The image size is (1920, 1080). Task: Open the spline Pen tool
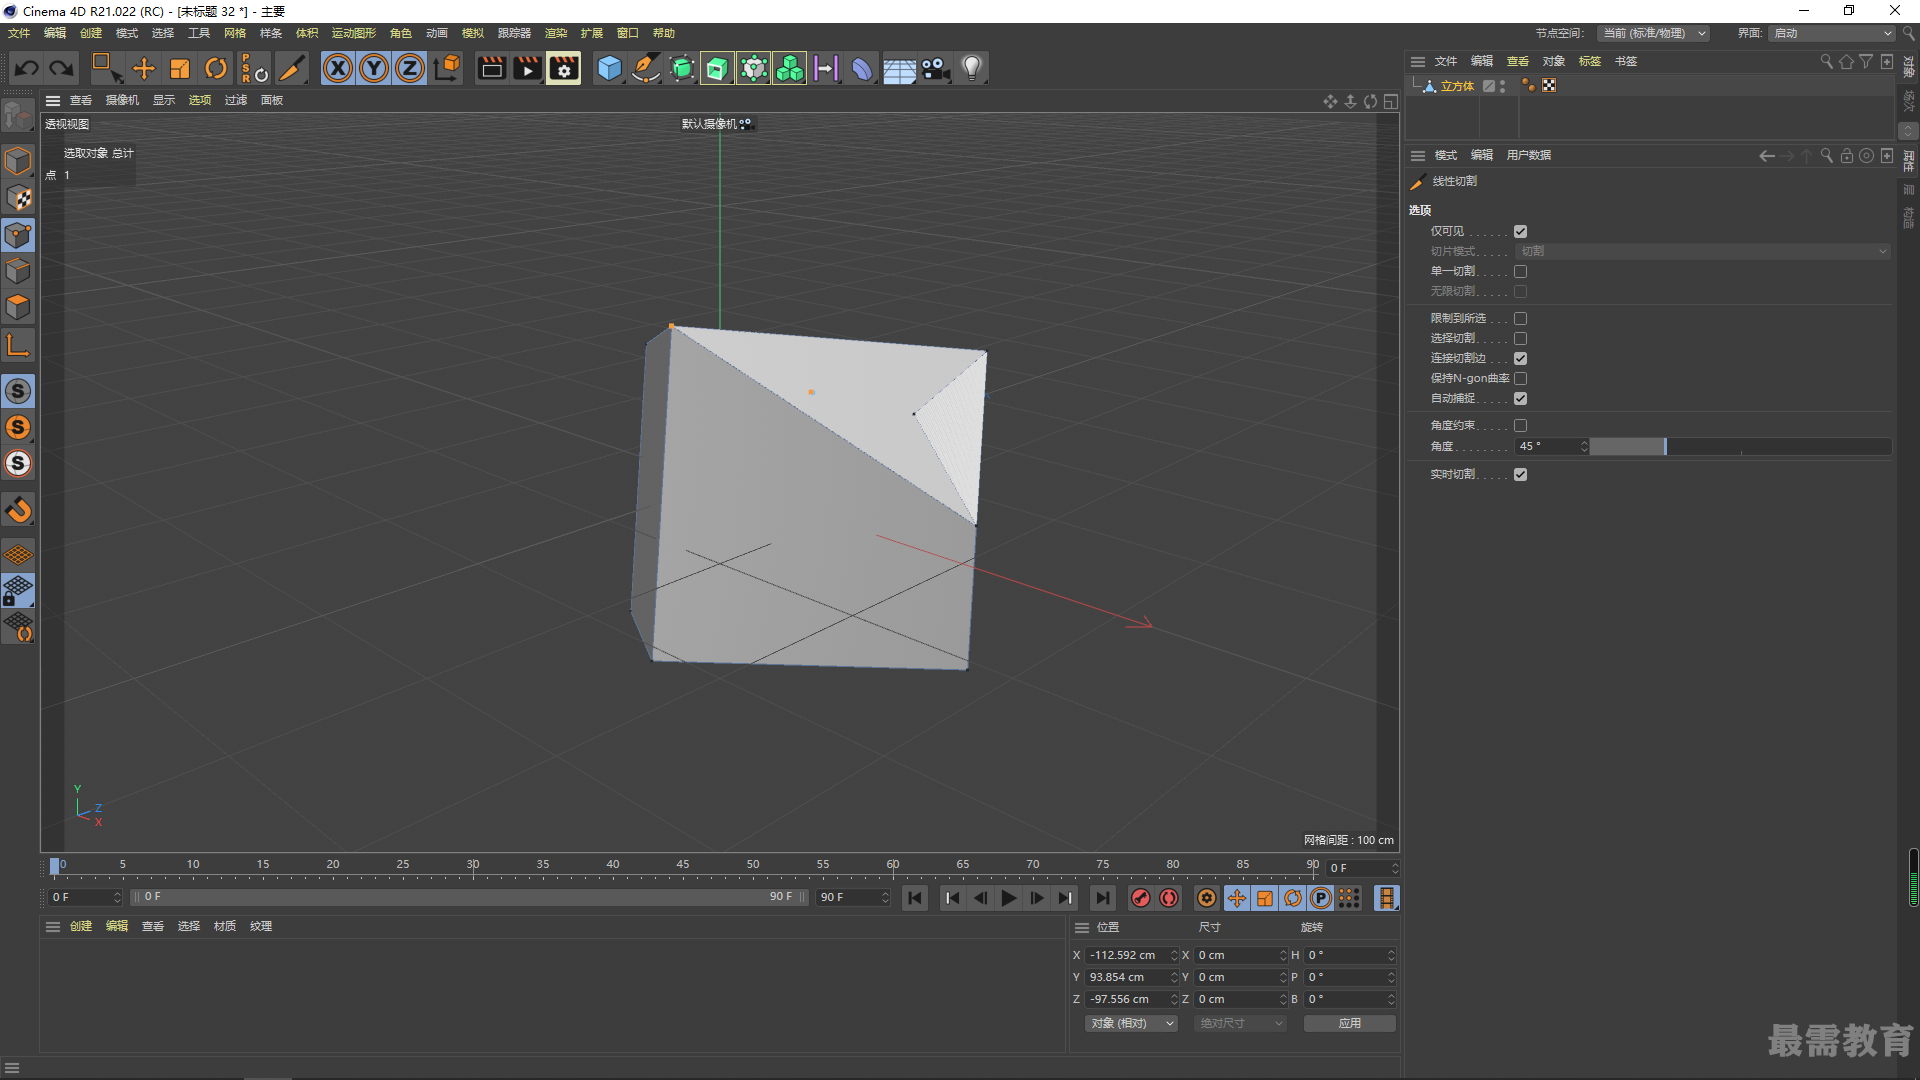click(x=646, y=69)
